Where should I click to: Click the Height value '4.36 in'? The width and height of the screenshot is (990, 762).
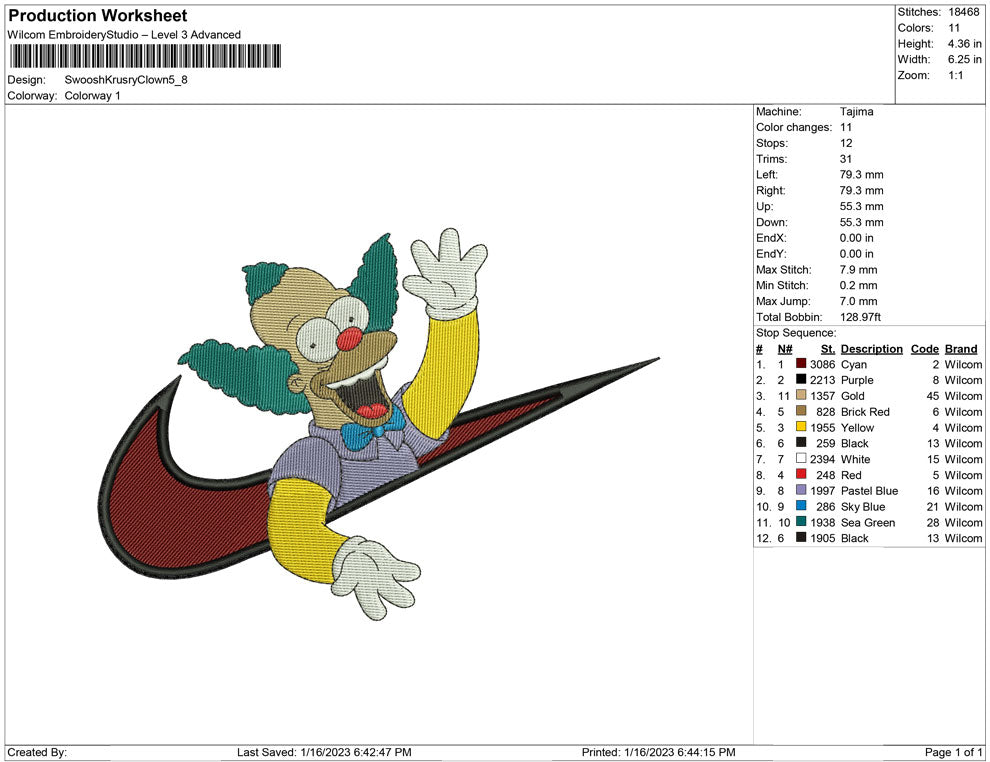click(x=964, y=44)
